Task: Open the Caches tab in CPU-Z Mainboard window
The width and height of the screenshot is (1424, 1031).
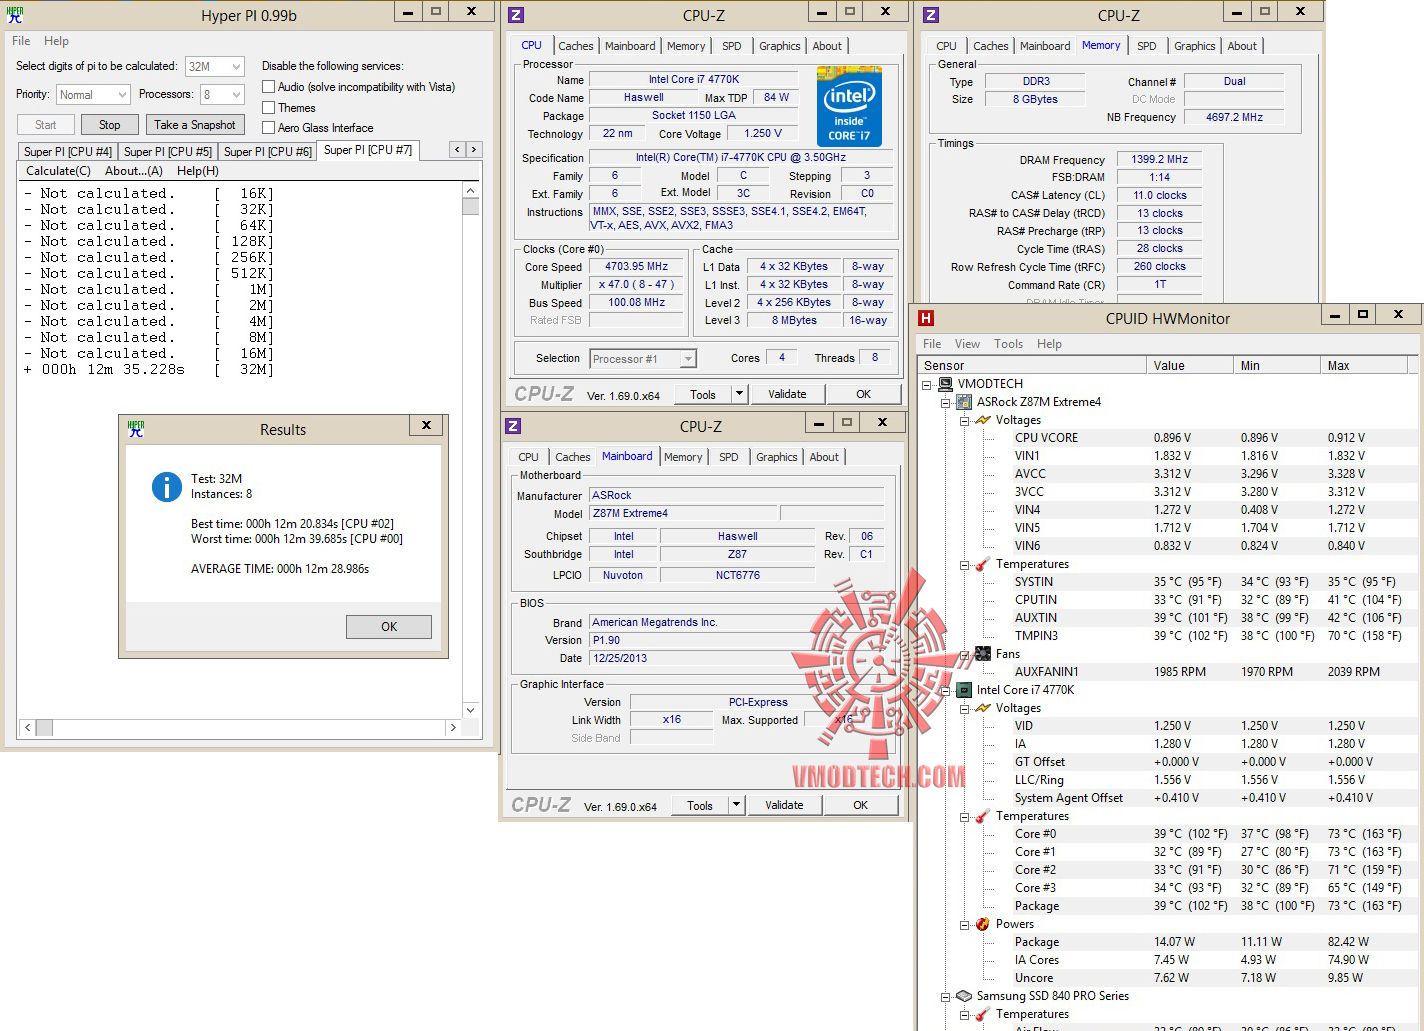Action: pyautogui.click(x=573, y=457)
